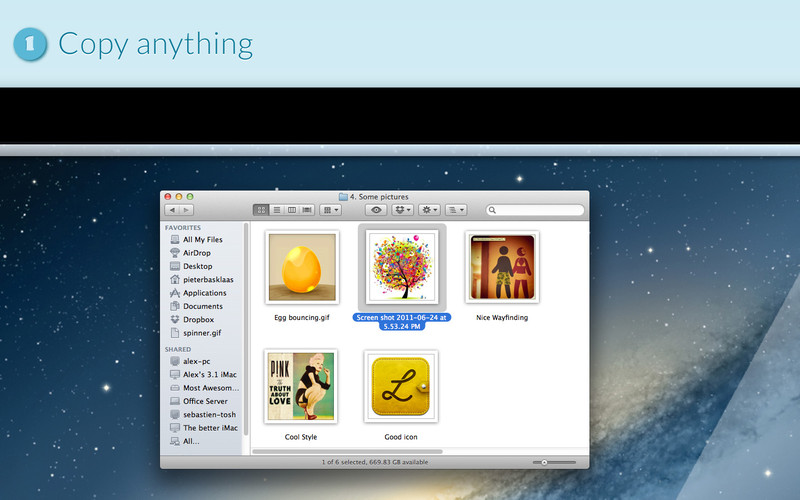Connect to alex-pc shared computer
800x500 pixels.
tap(196, 361)
